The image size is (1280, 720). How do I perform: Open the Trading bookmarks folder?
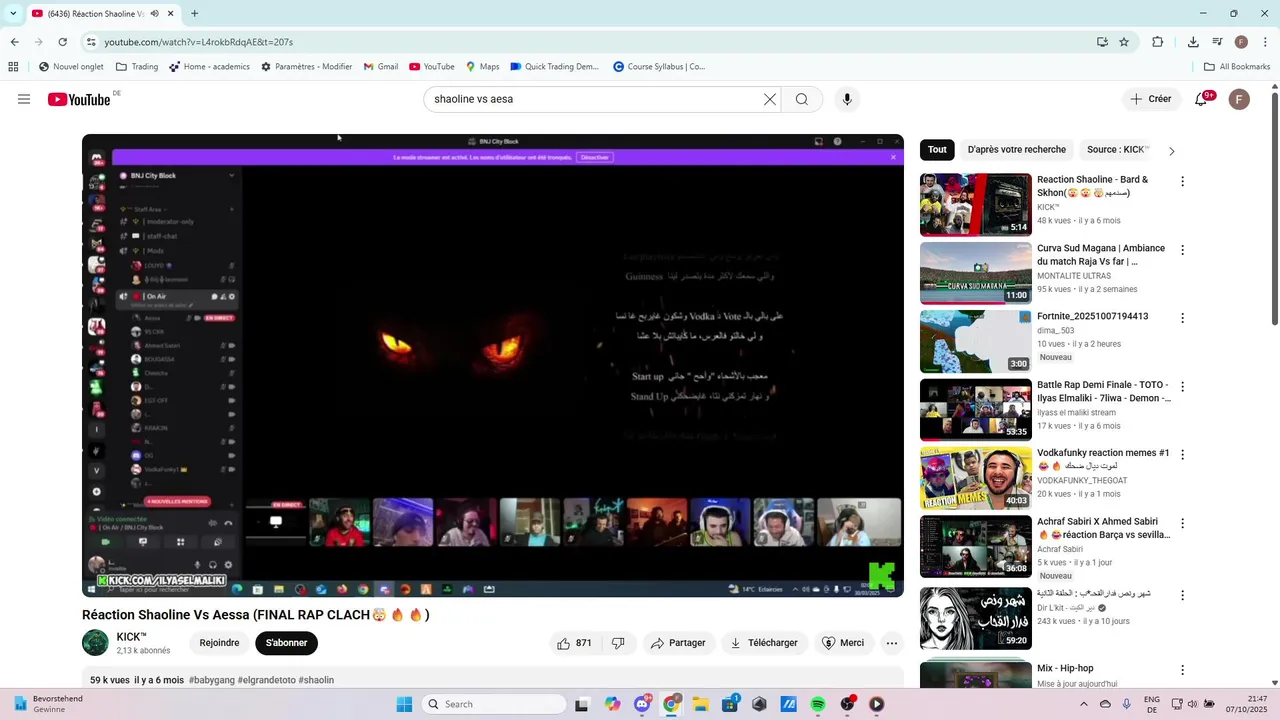(x=137, y=67)
